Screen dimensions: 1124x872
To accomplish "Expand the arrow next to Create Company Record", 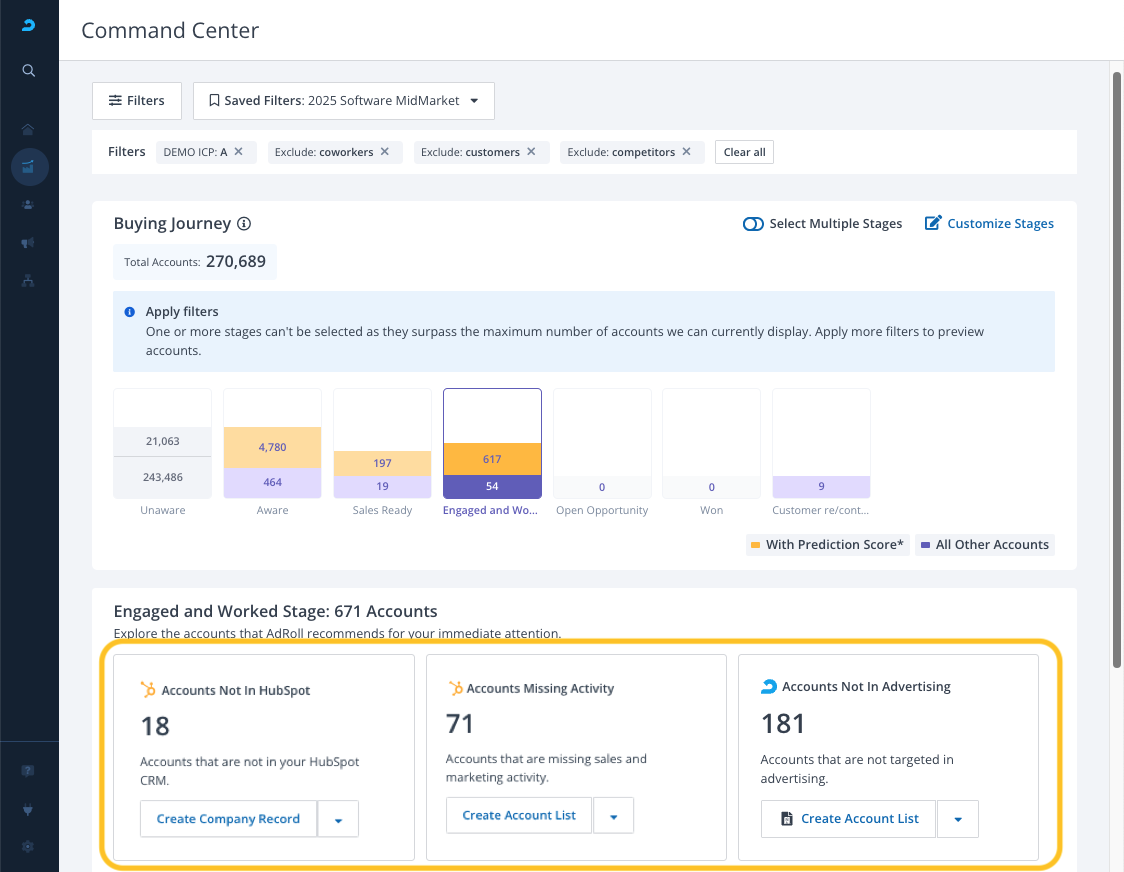I will (338, 819).
